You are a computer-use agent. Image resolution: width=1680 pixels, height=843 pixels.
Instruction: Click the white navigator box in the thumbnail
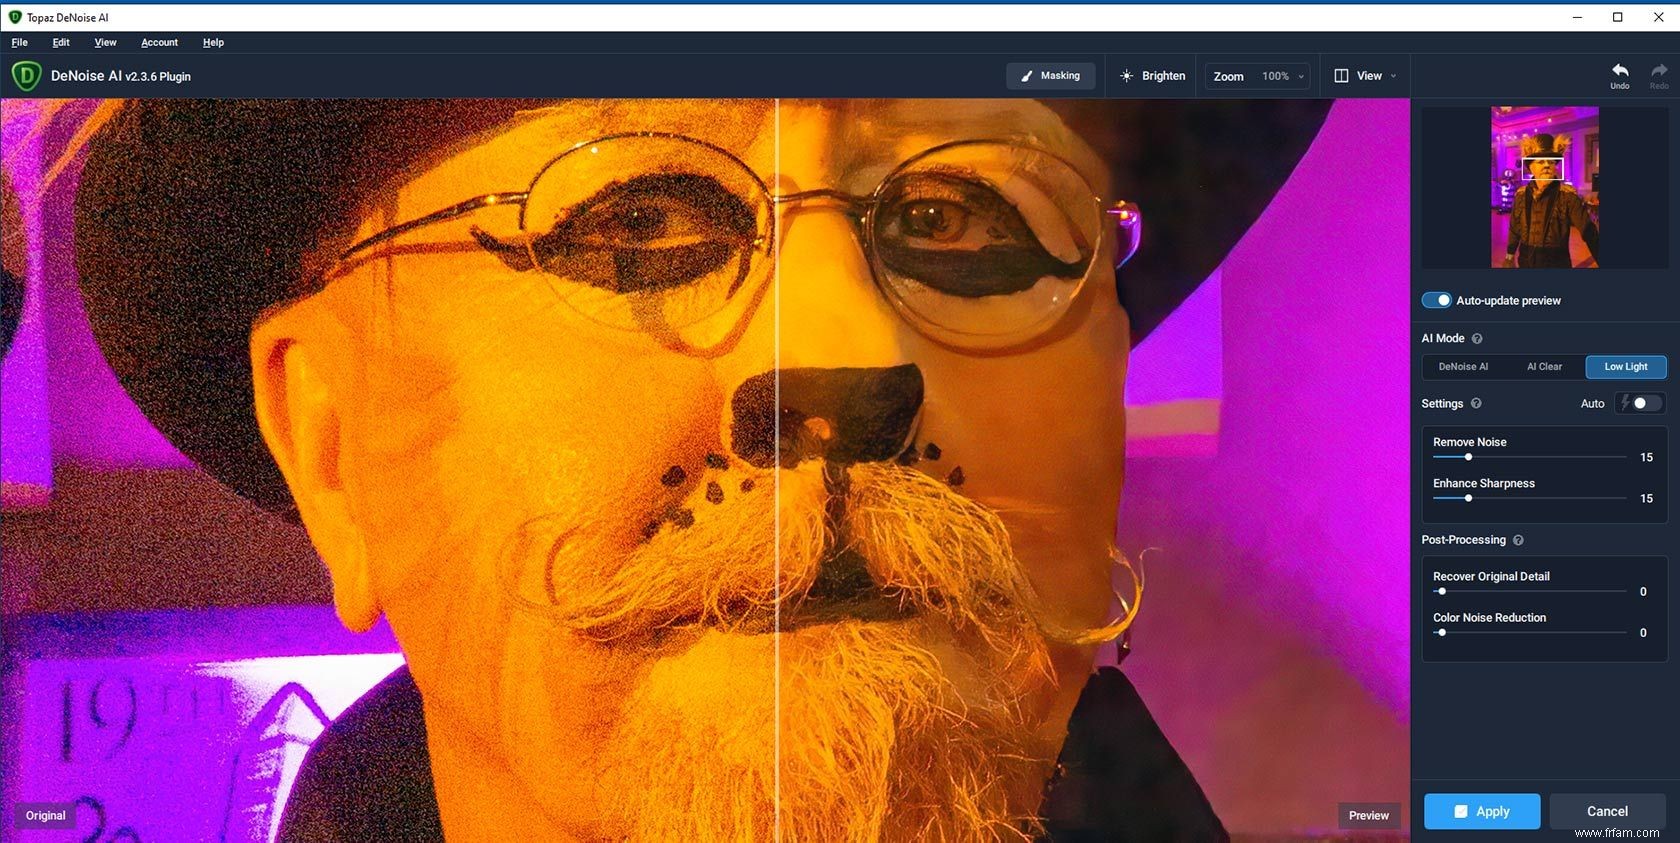[x=1542, y=169]
